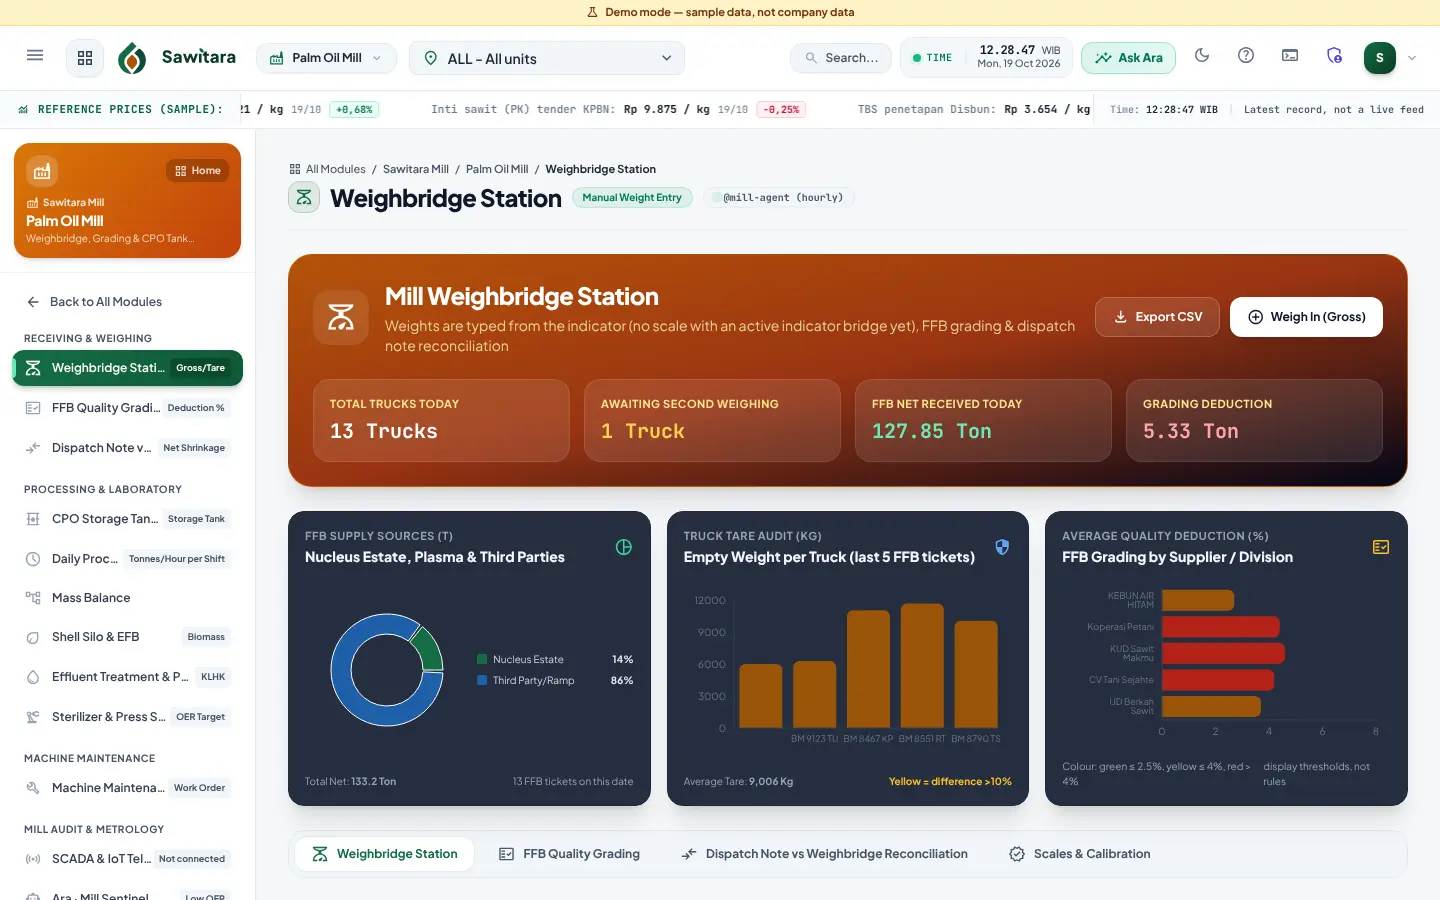Image resolution: width=1440 pixels, height=900 pixels.
Task: Click the shield security icon in header
Action: coord(1334,56)
